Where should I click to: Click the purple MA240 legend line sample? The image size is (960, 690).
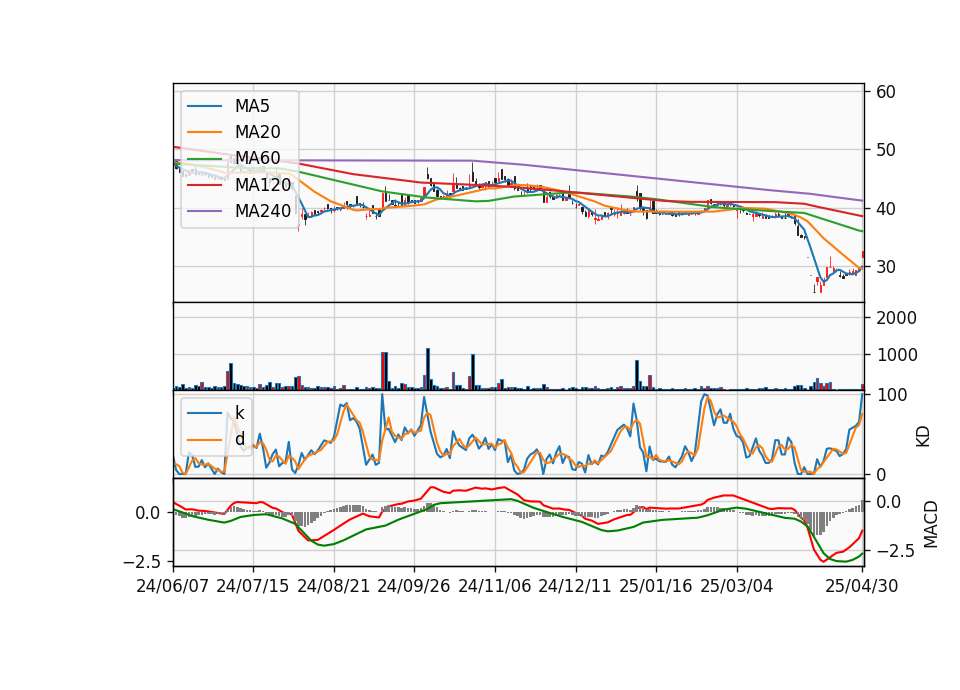(204, 211)
